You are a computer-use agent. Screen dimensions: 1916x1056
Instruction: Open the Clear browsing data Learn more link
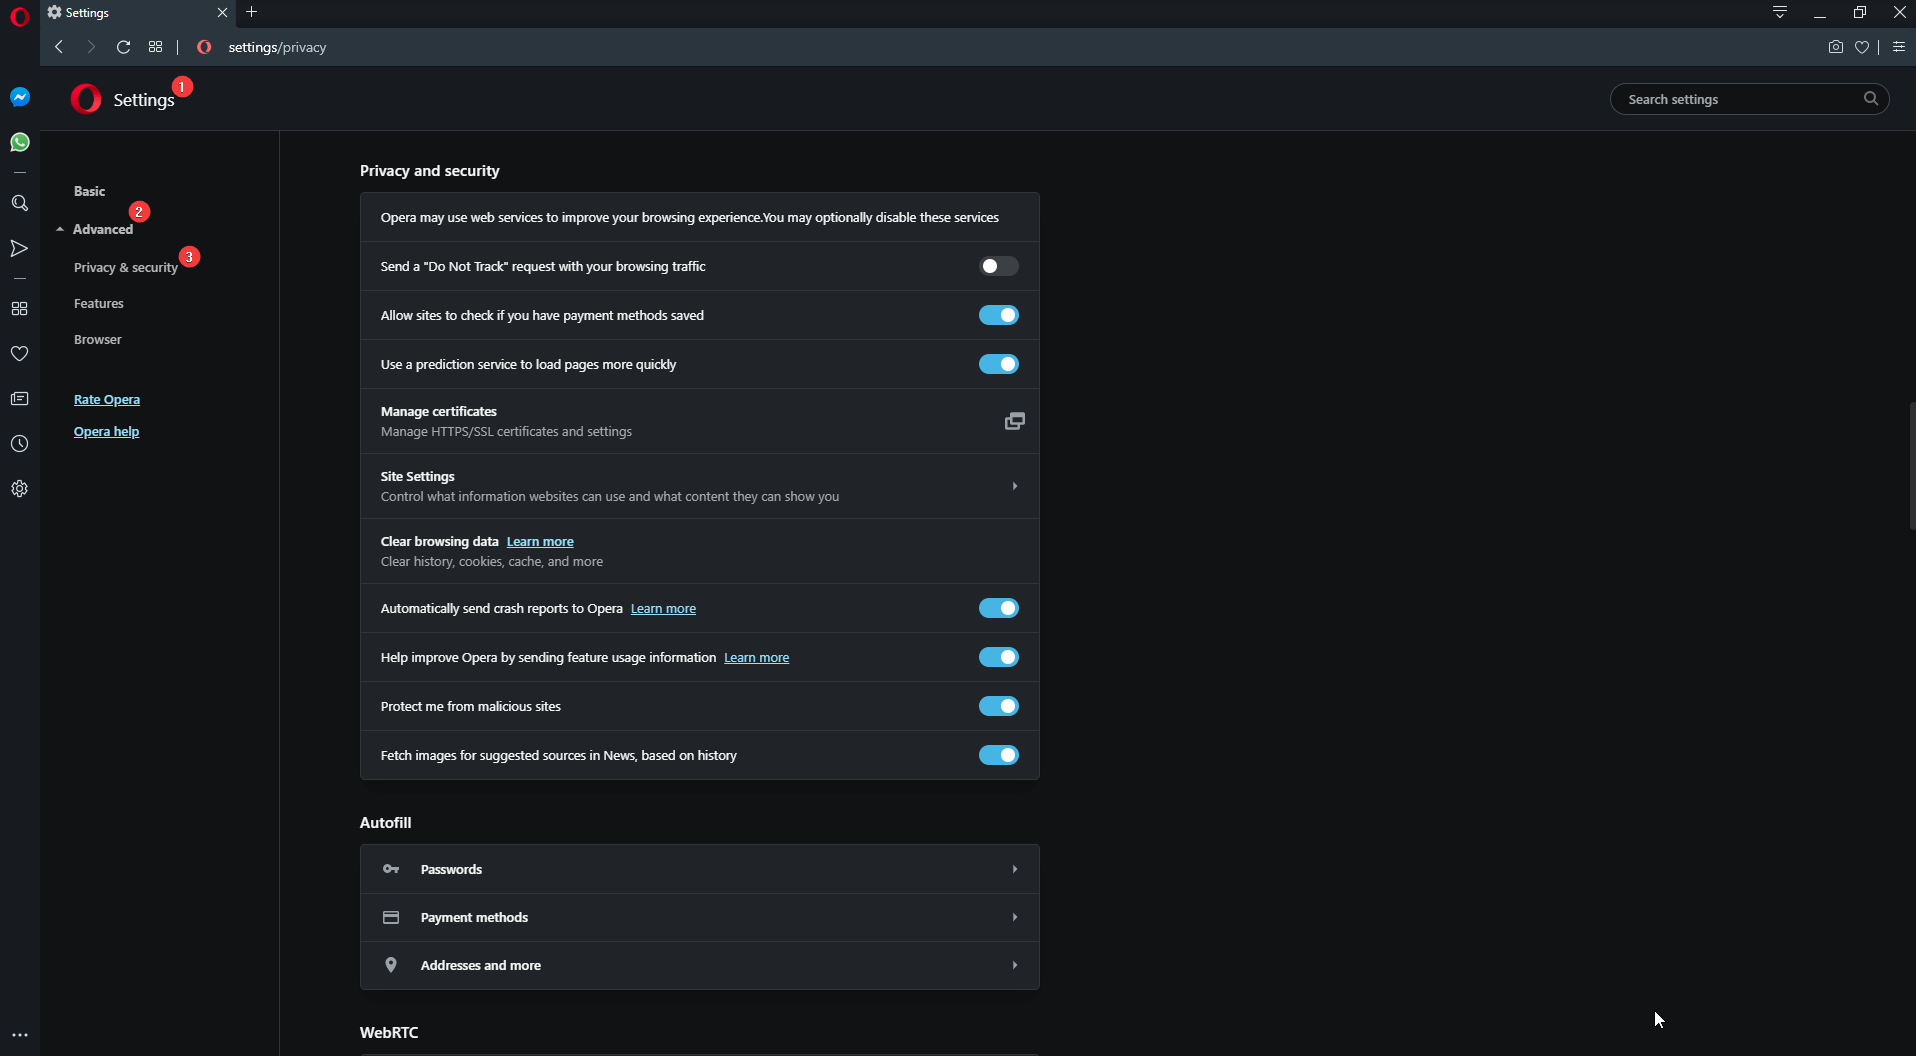pyautogui.click(x=540, y=541)
